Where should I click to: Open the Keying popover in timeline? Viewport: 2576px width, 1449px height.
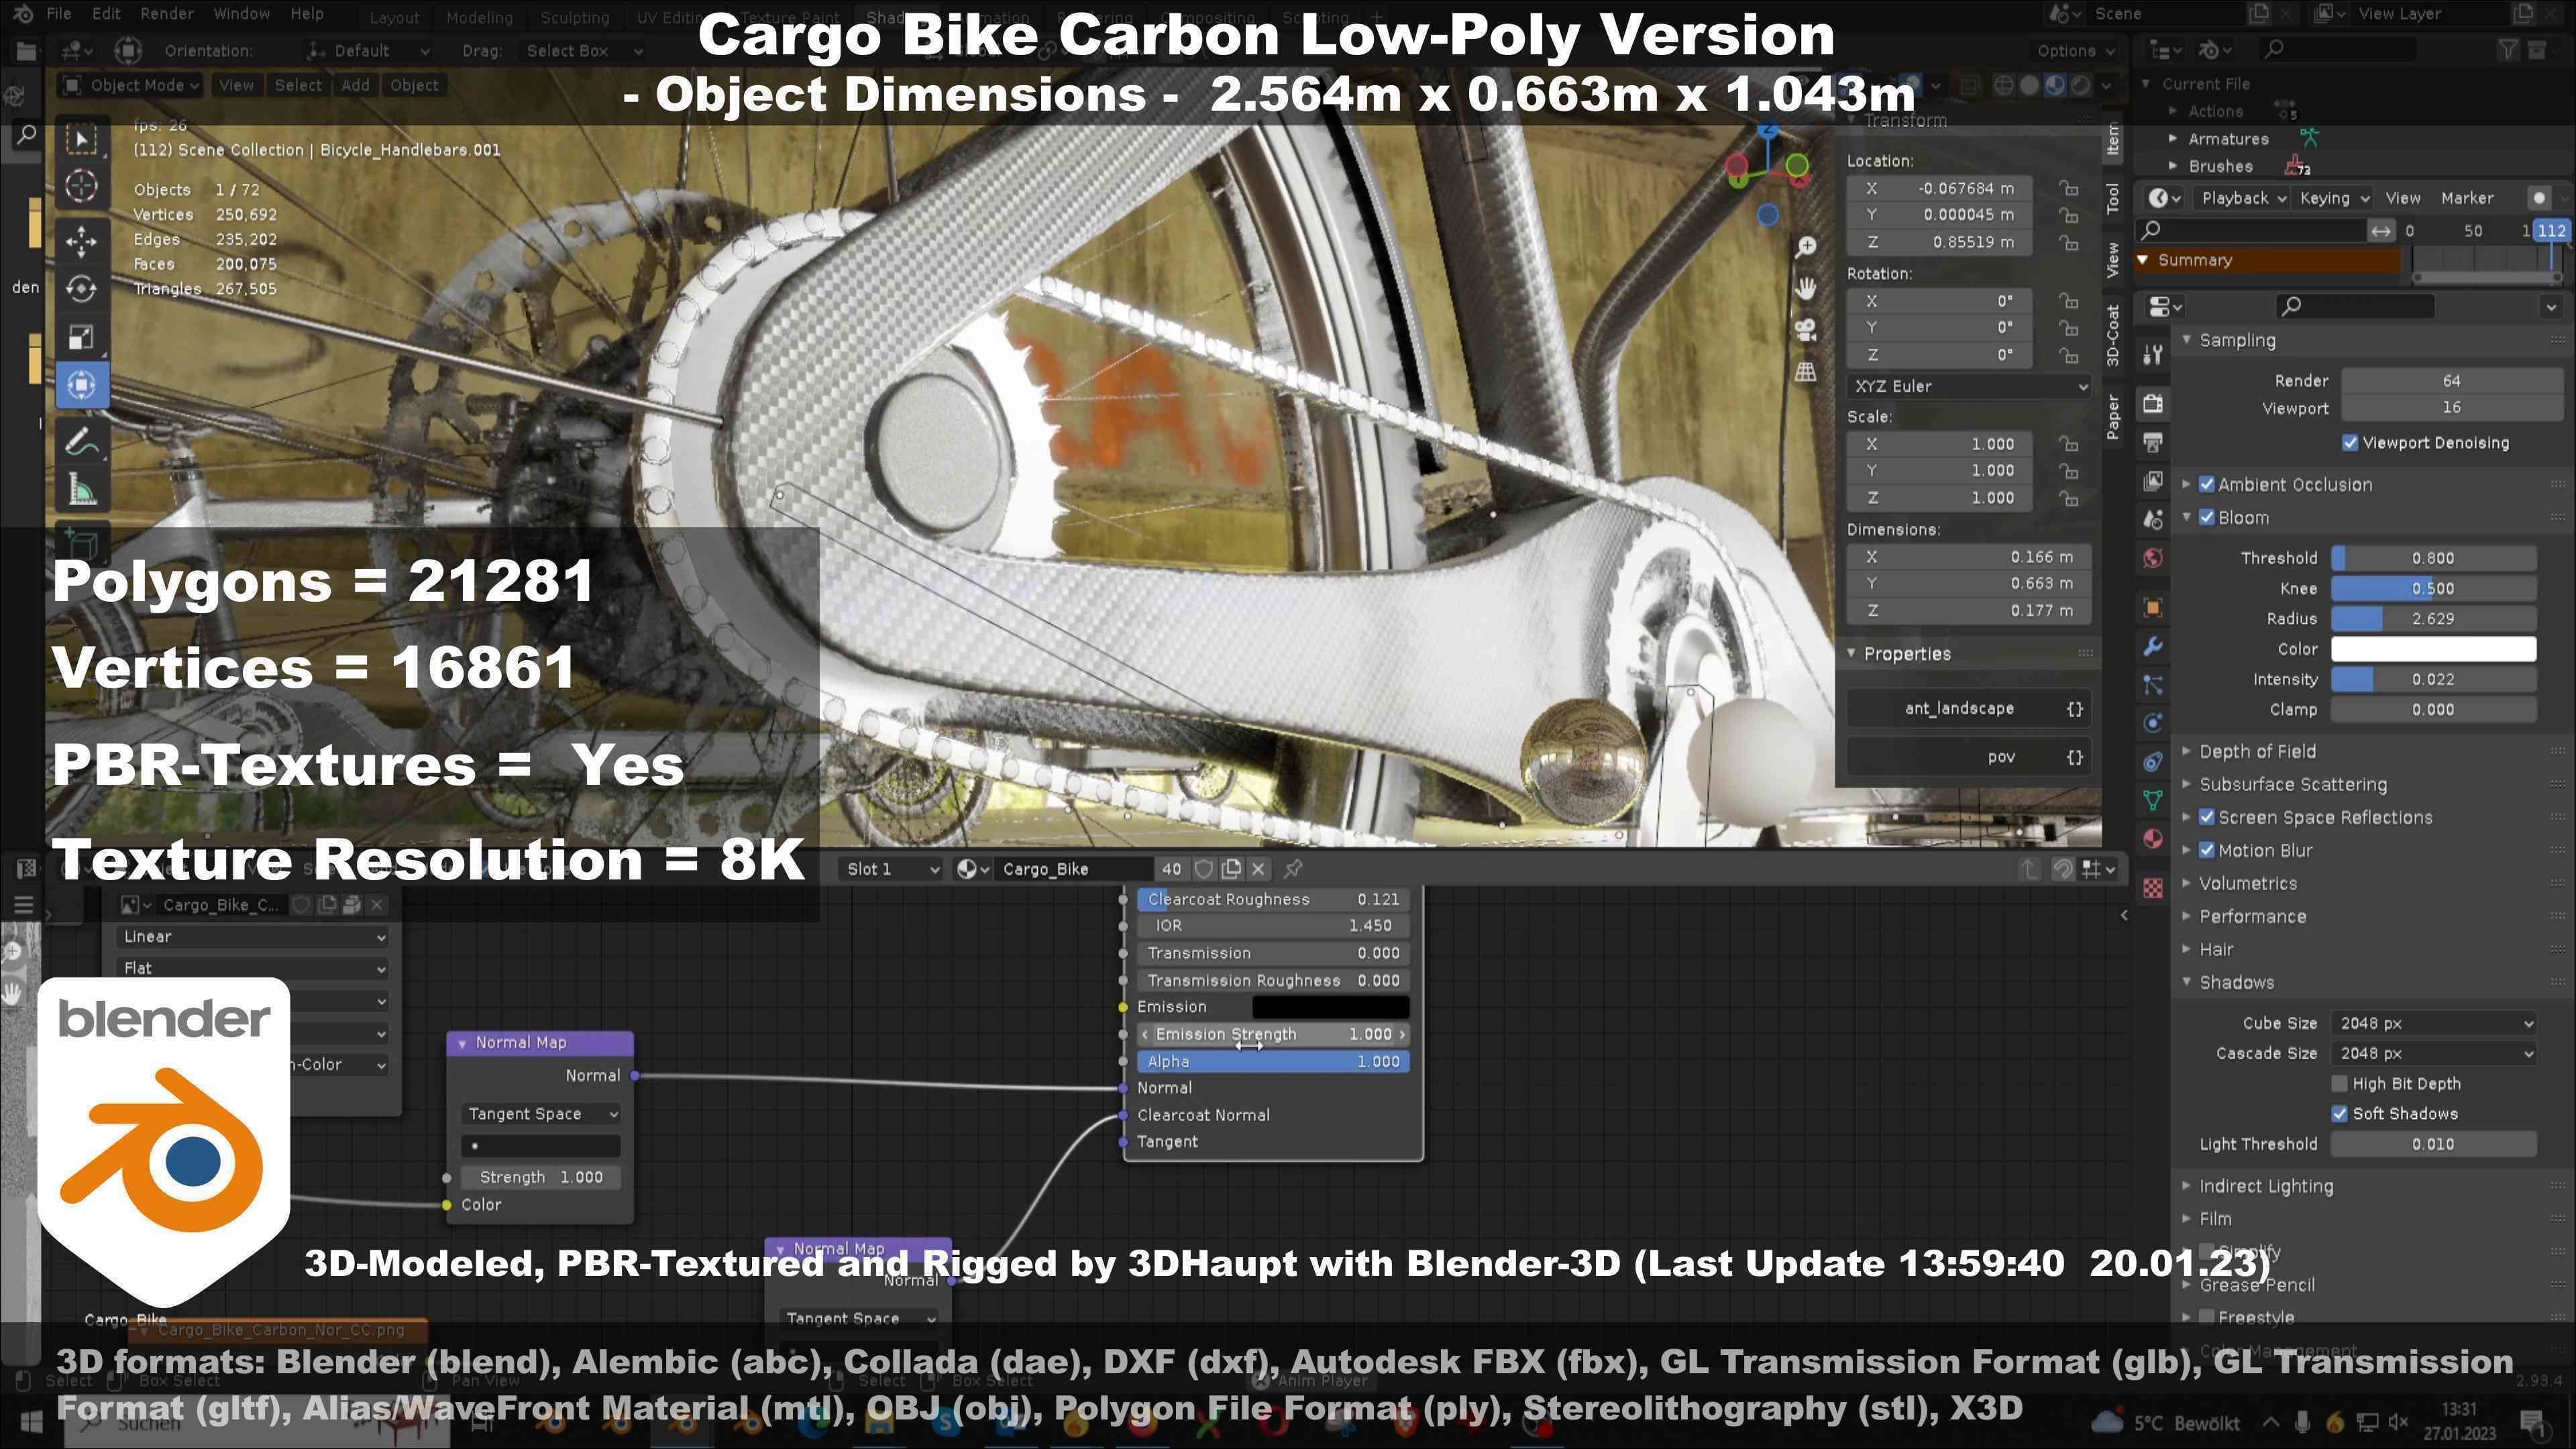coord(2333,198)
